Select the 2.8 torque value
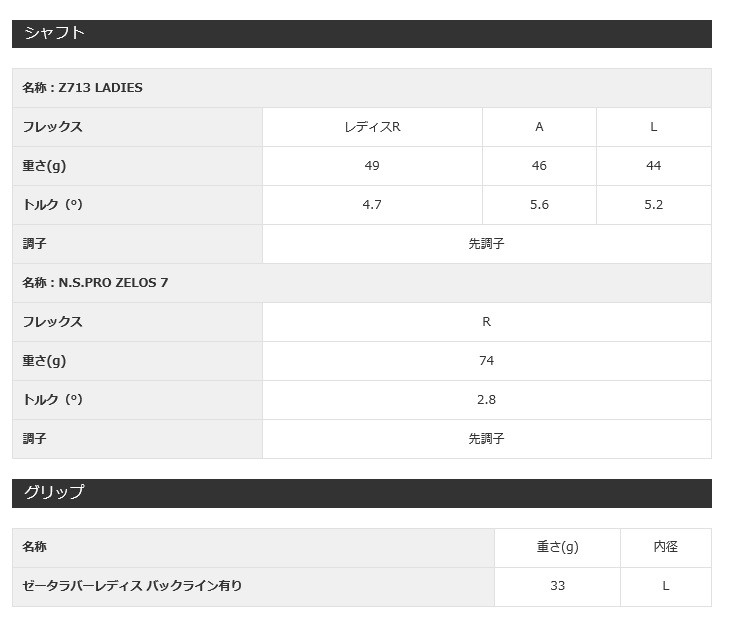This screenshot has width=733, height=633. click(x=486, y=400)
